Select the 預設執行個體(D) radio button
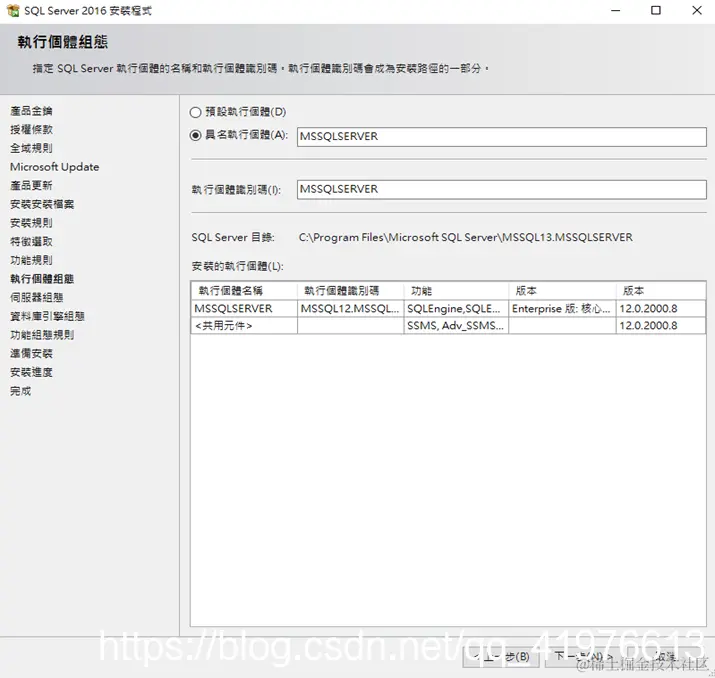Screen dimensions: 715x678 (x=195, y=112)
